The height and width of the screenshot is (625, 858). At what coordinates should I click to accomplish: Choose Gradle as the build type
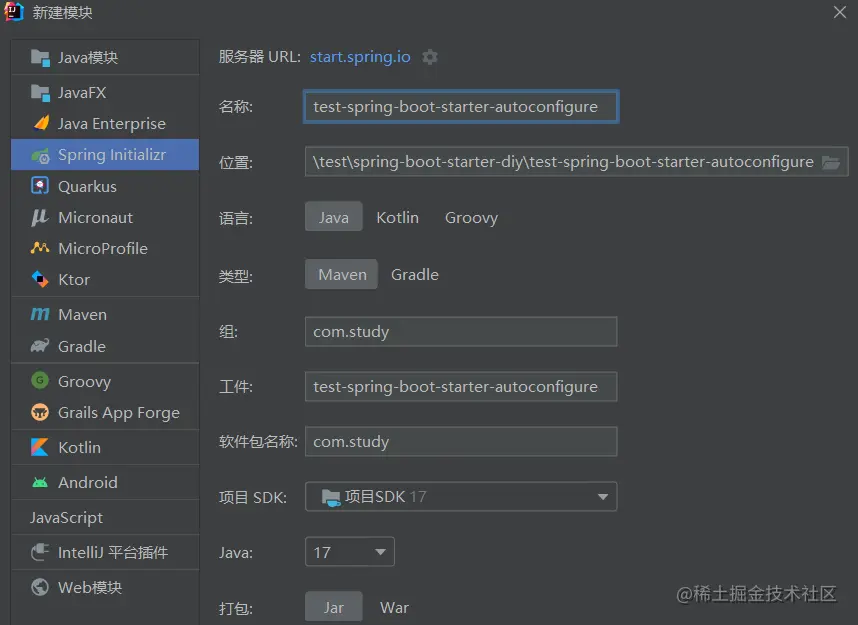[415, 274]
